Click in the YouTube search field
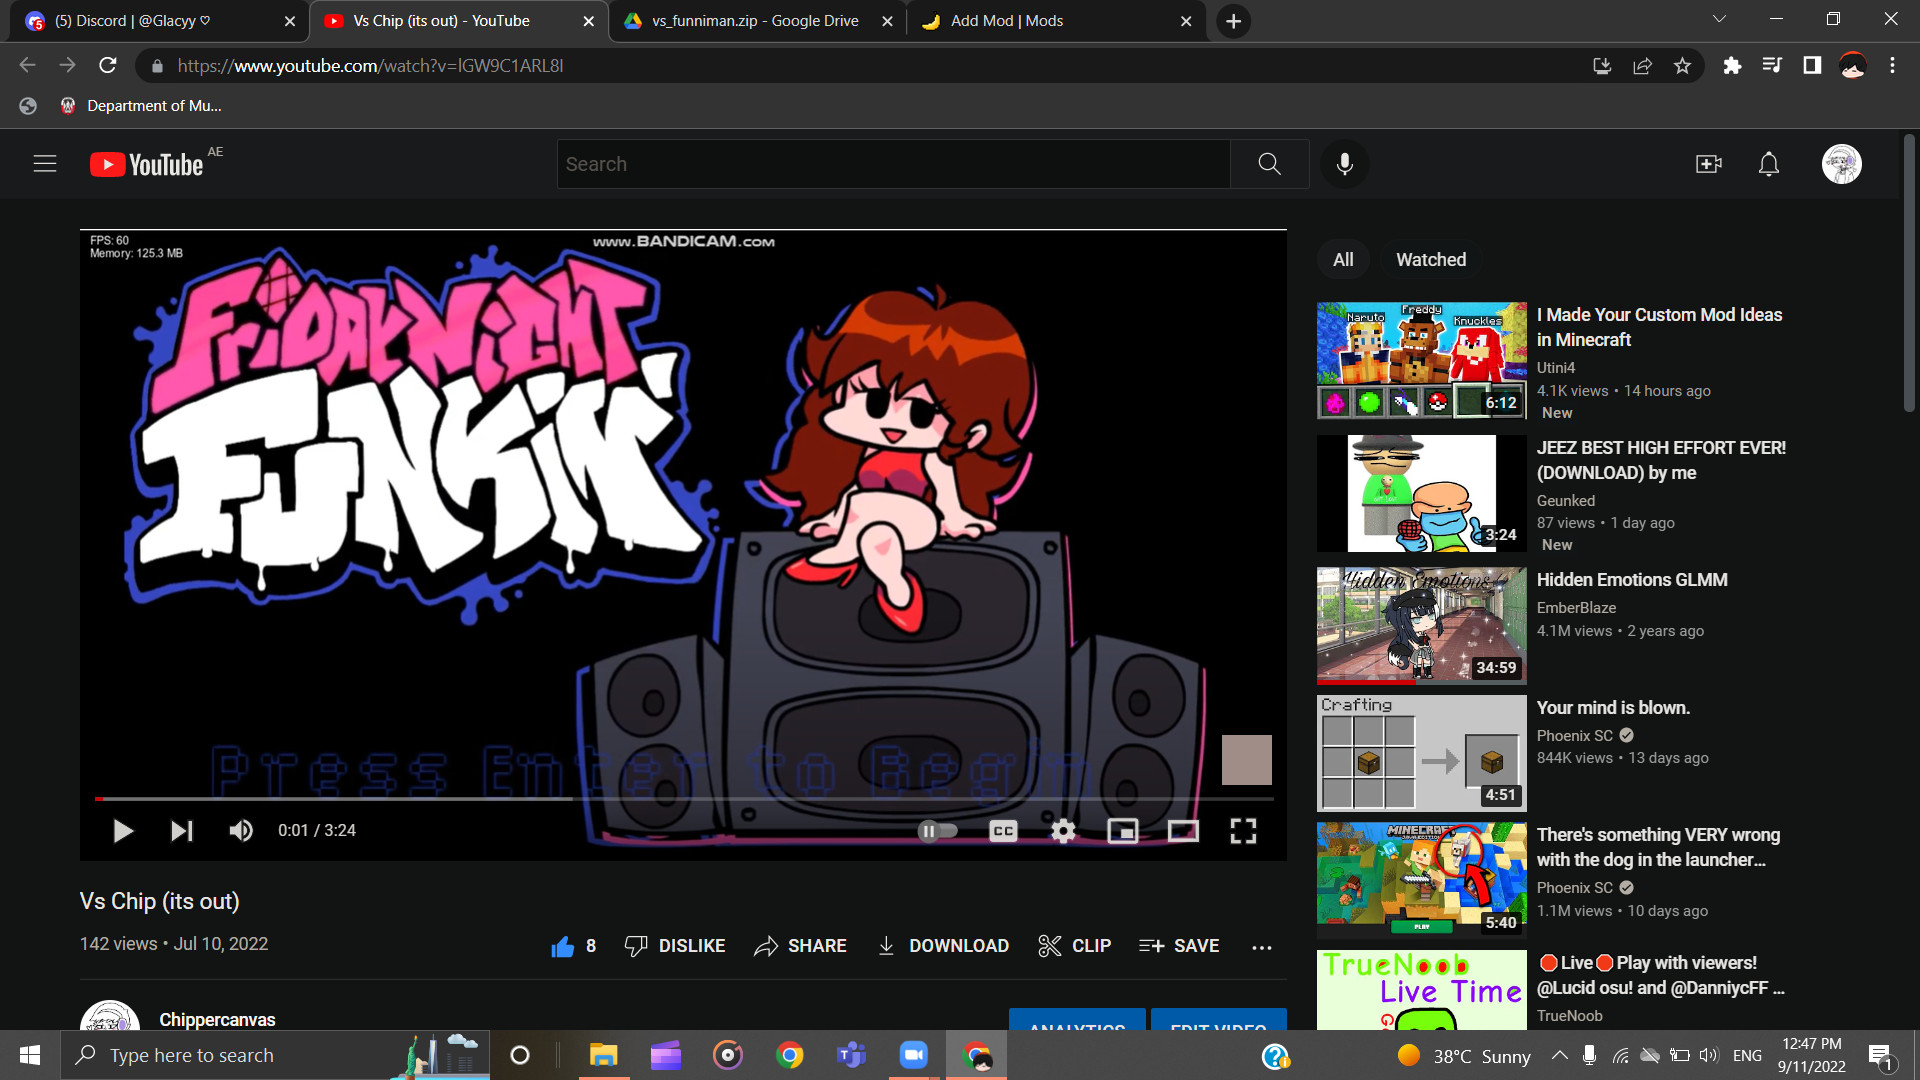The image size is (1920, 1080). [x=893, y=164]
